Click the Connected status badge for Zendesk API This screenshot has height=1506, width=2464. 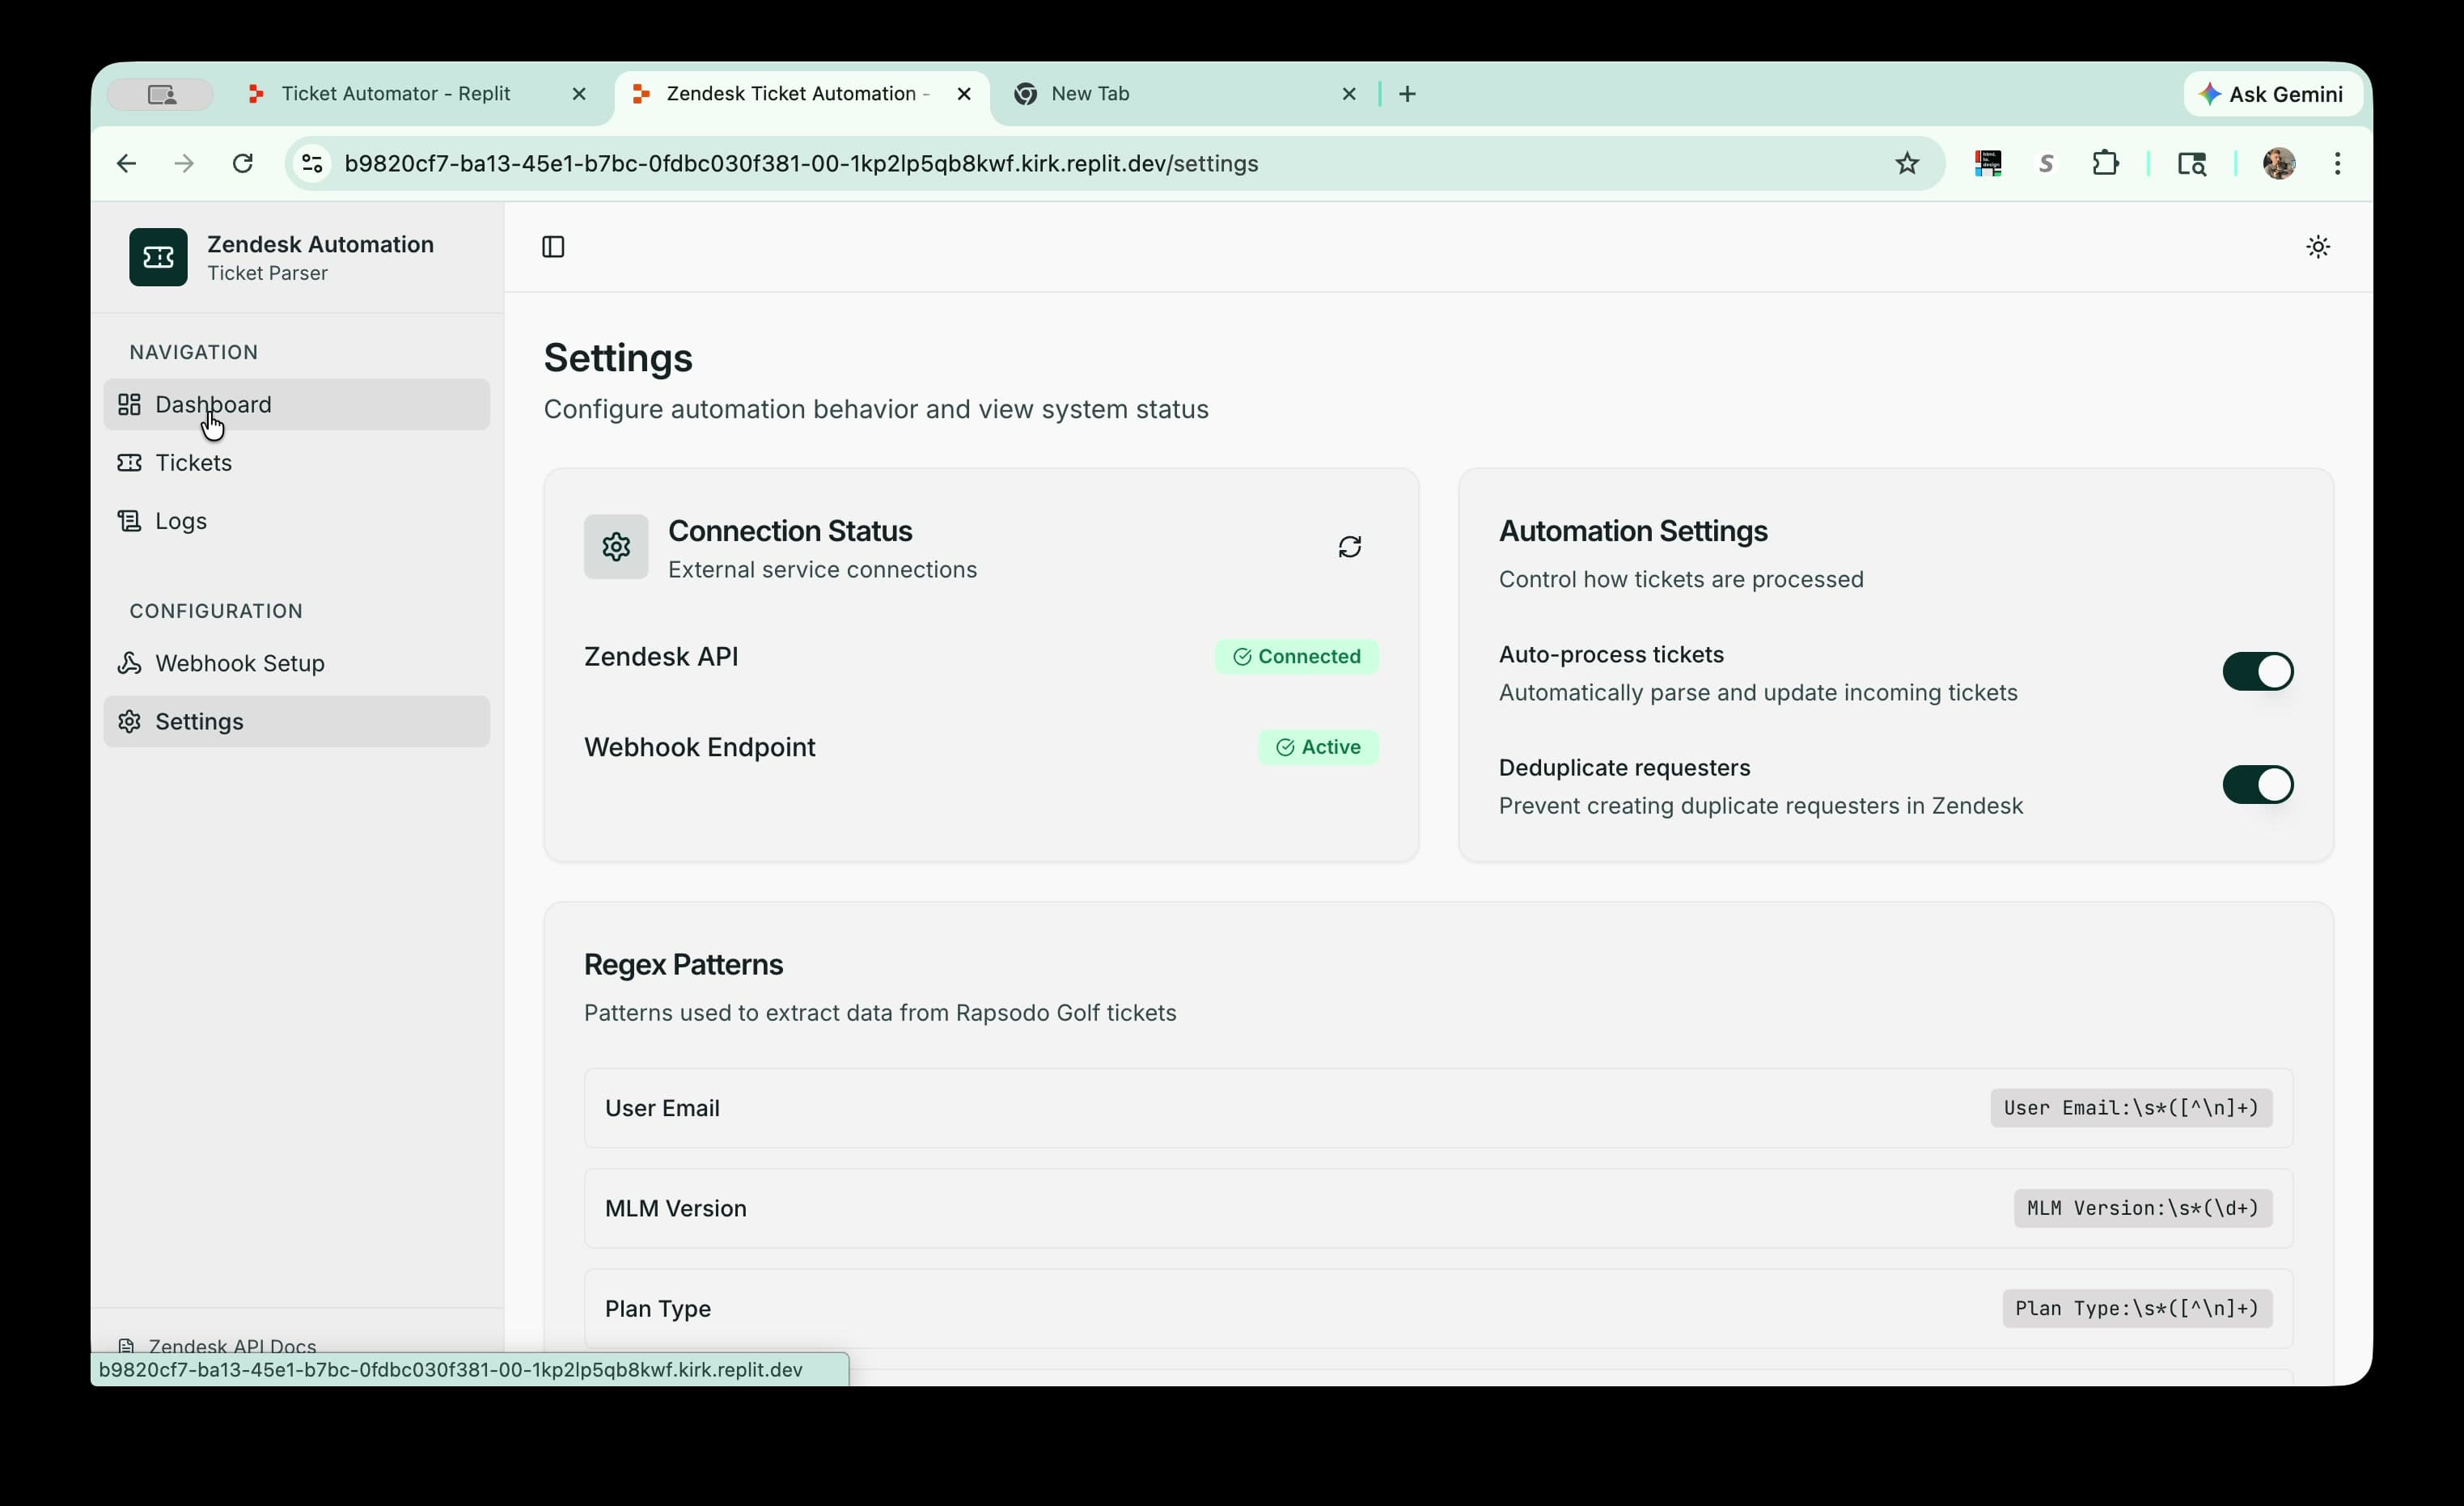click(x=1297, y=656)
